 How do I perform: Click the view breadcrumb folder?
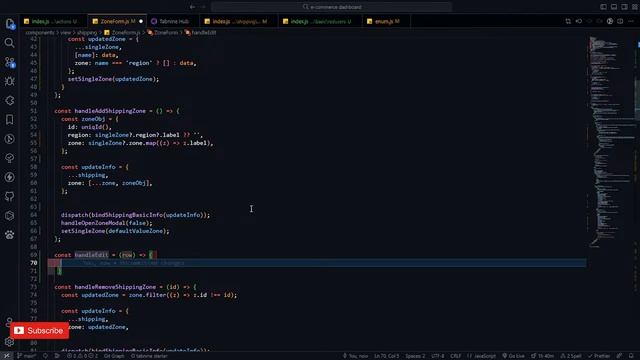[x=66, y=33]
